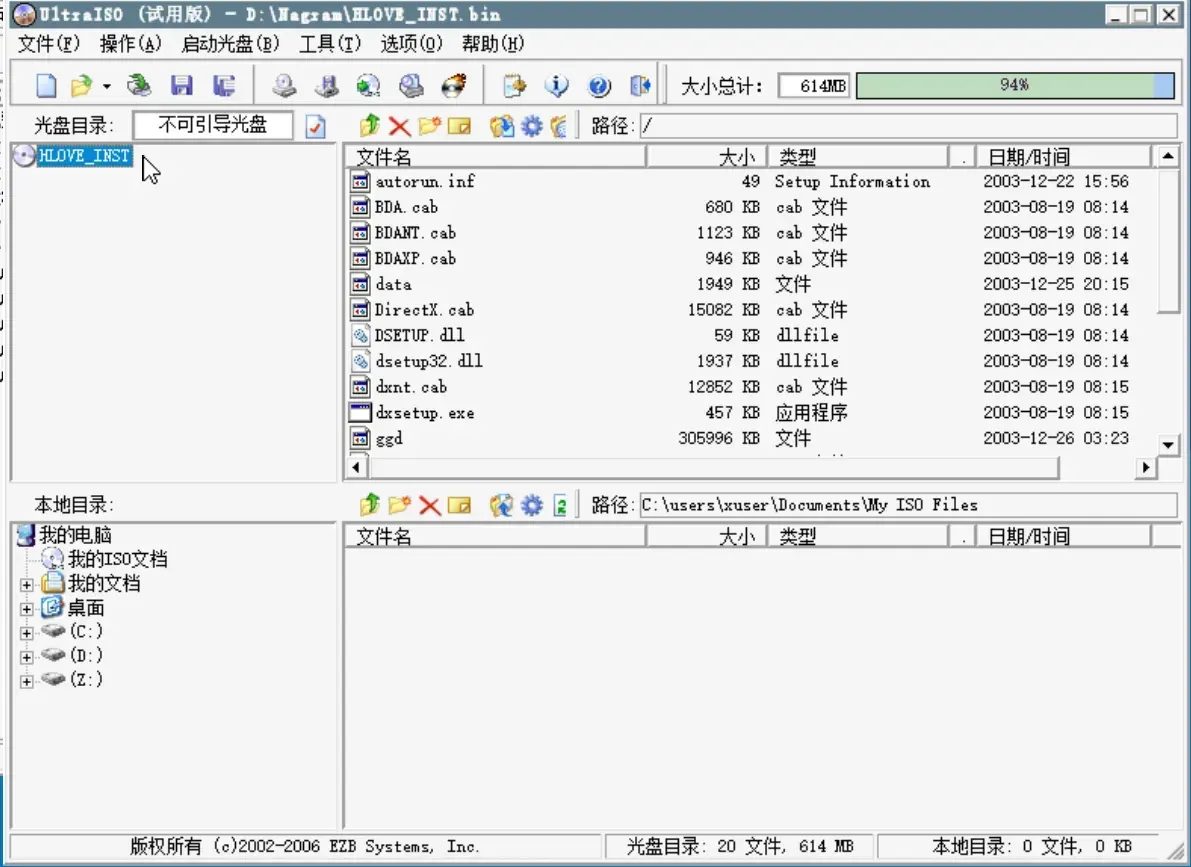The image size is (1191, 867).
Task: Click local directory Rename icon
Action: [460, 505]
